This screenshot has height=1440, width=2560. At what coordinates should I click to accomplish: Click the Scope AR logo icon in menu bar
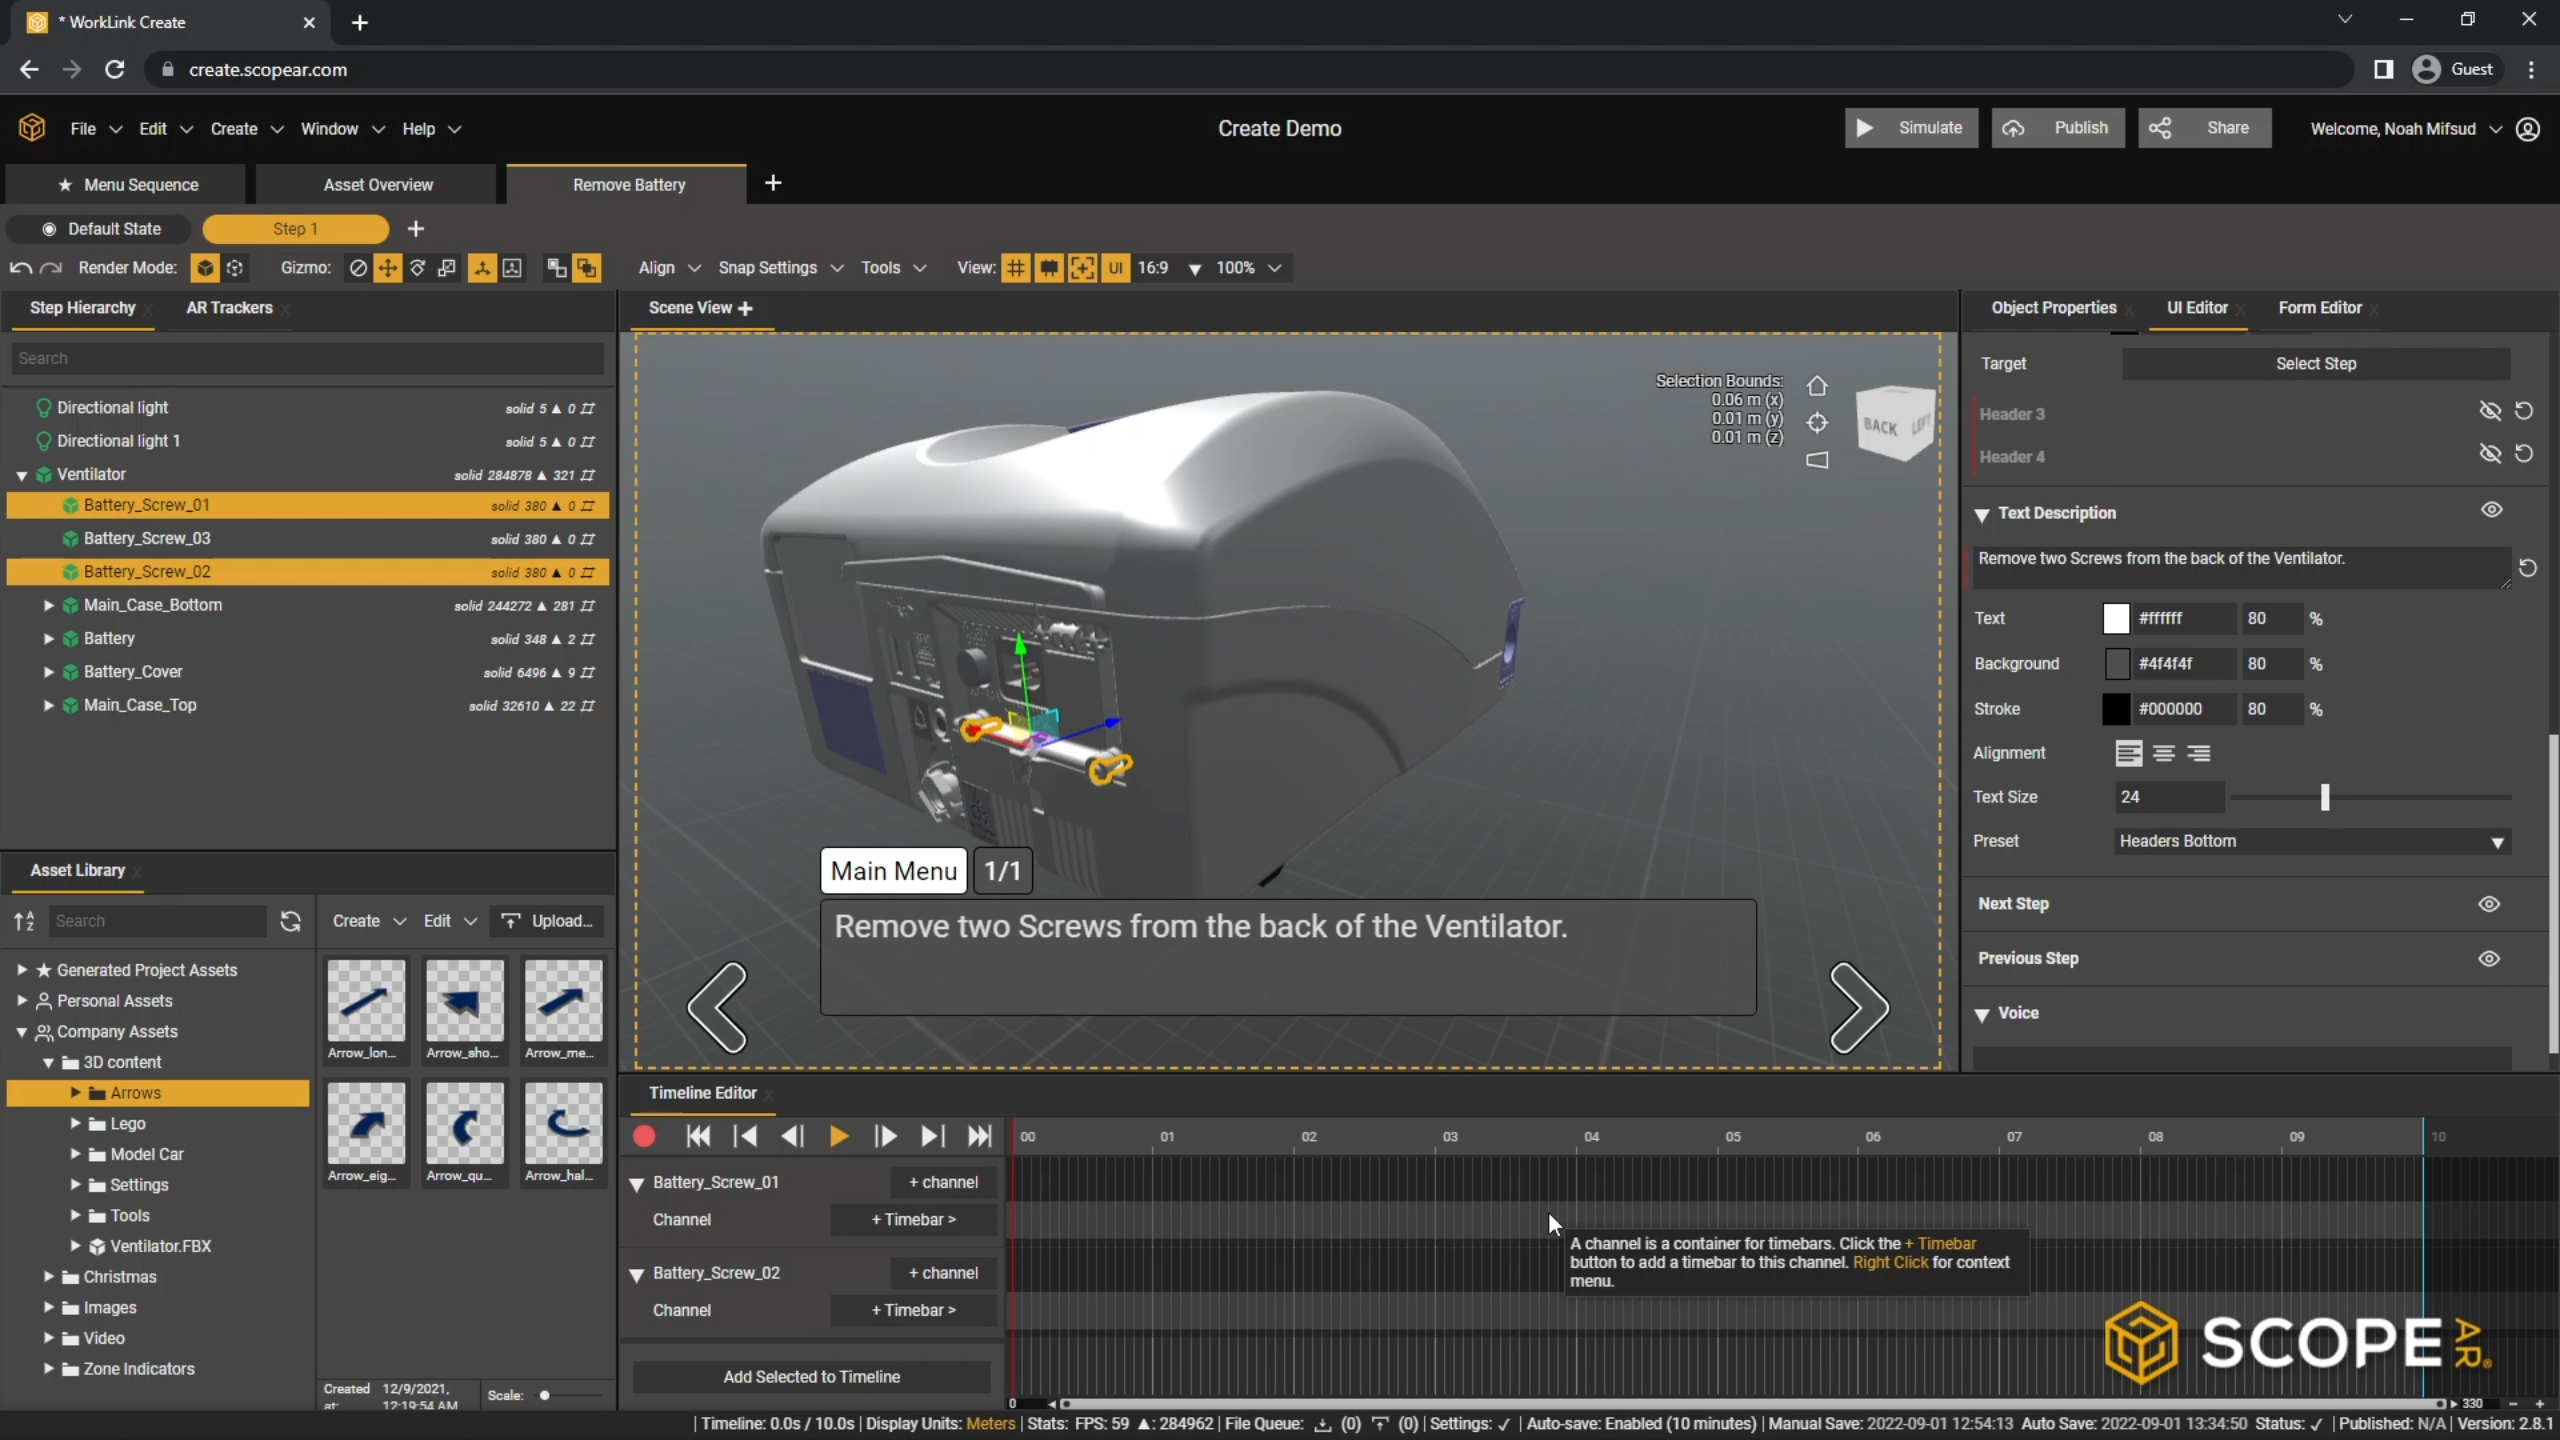coord(32,128)
